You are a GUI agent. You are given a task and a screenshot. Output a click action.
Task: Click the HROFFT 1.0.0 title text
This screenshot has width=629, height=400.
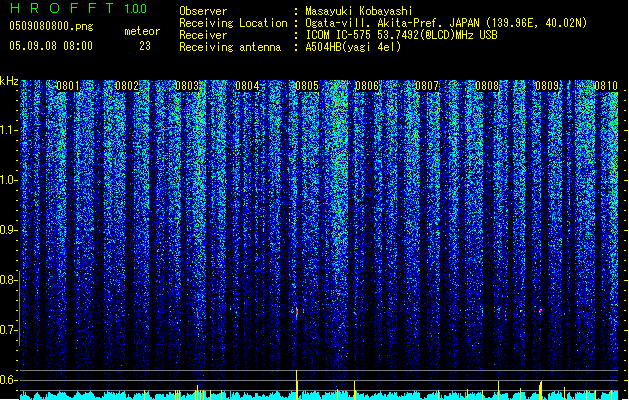pos(79,8)
